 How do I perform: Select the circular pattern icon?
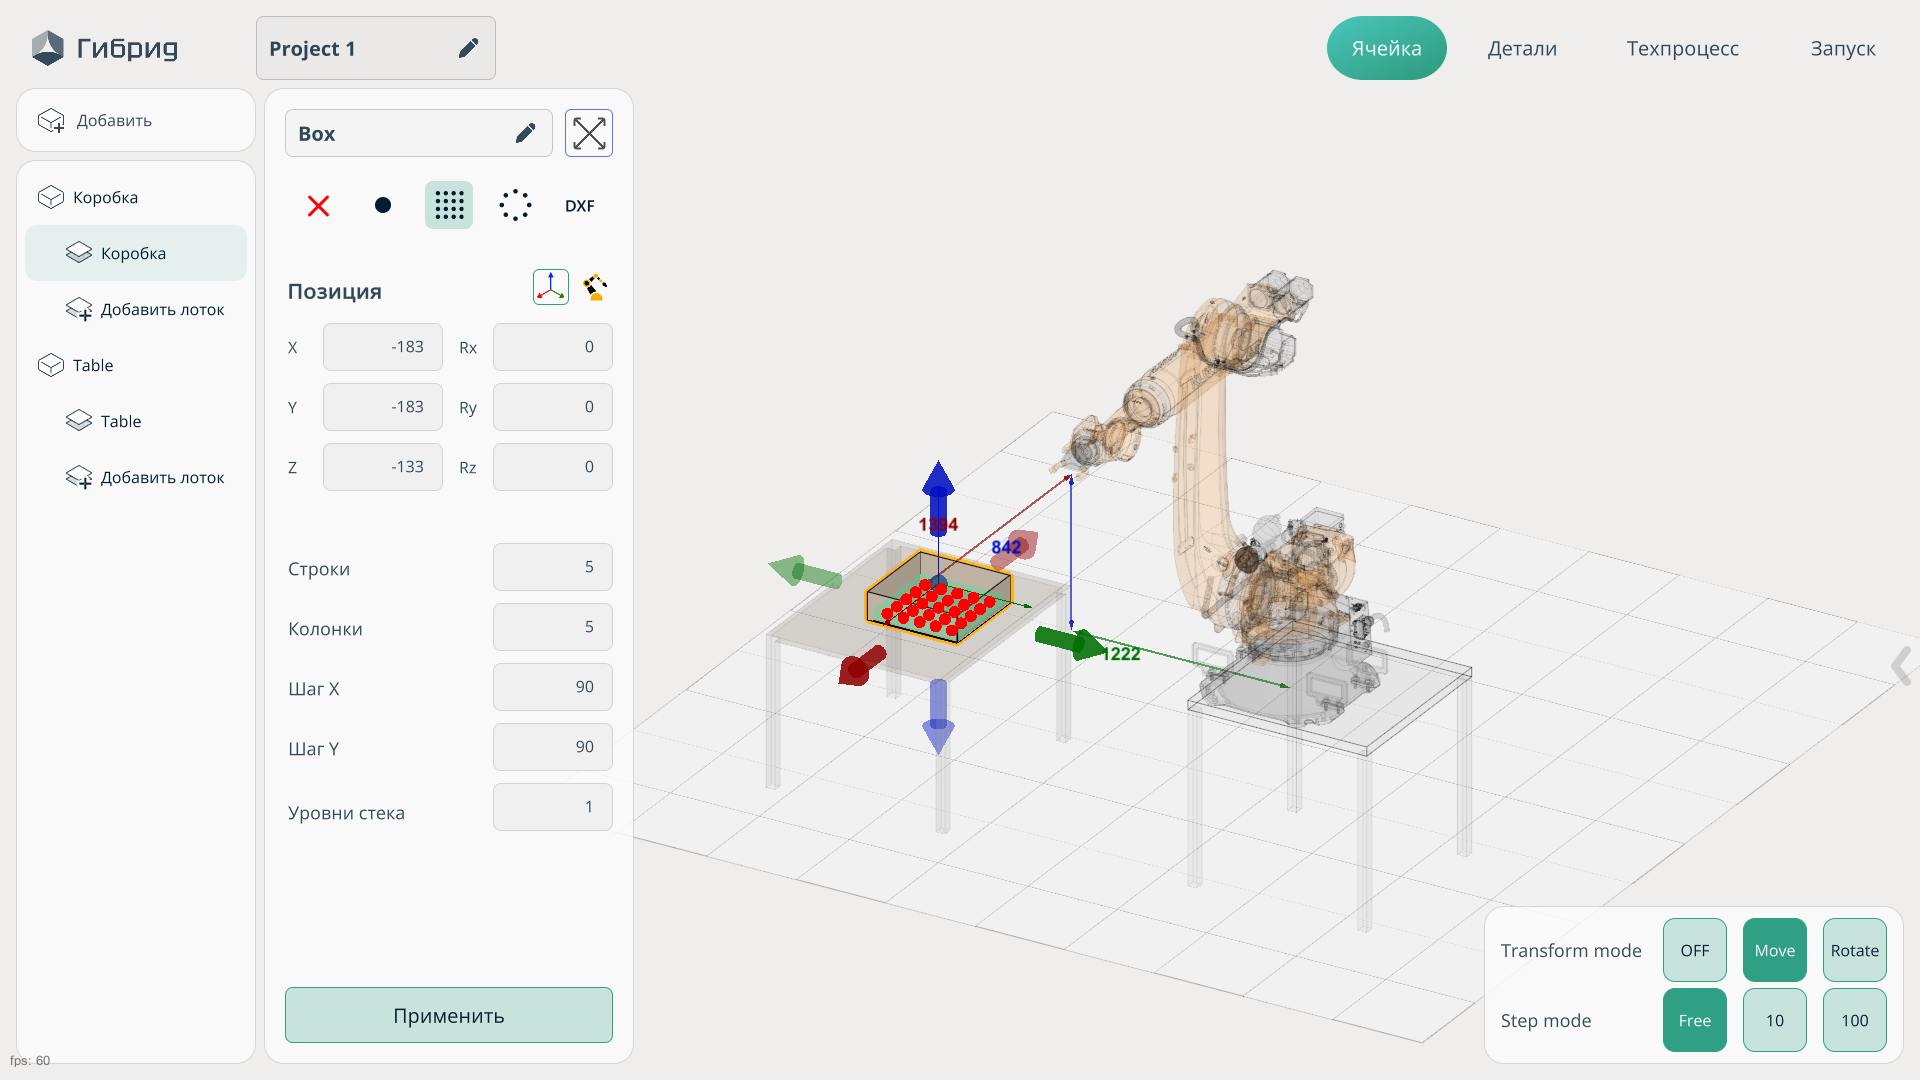[515, 206]
